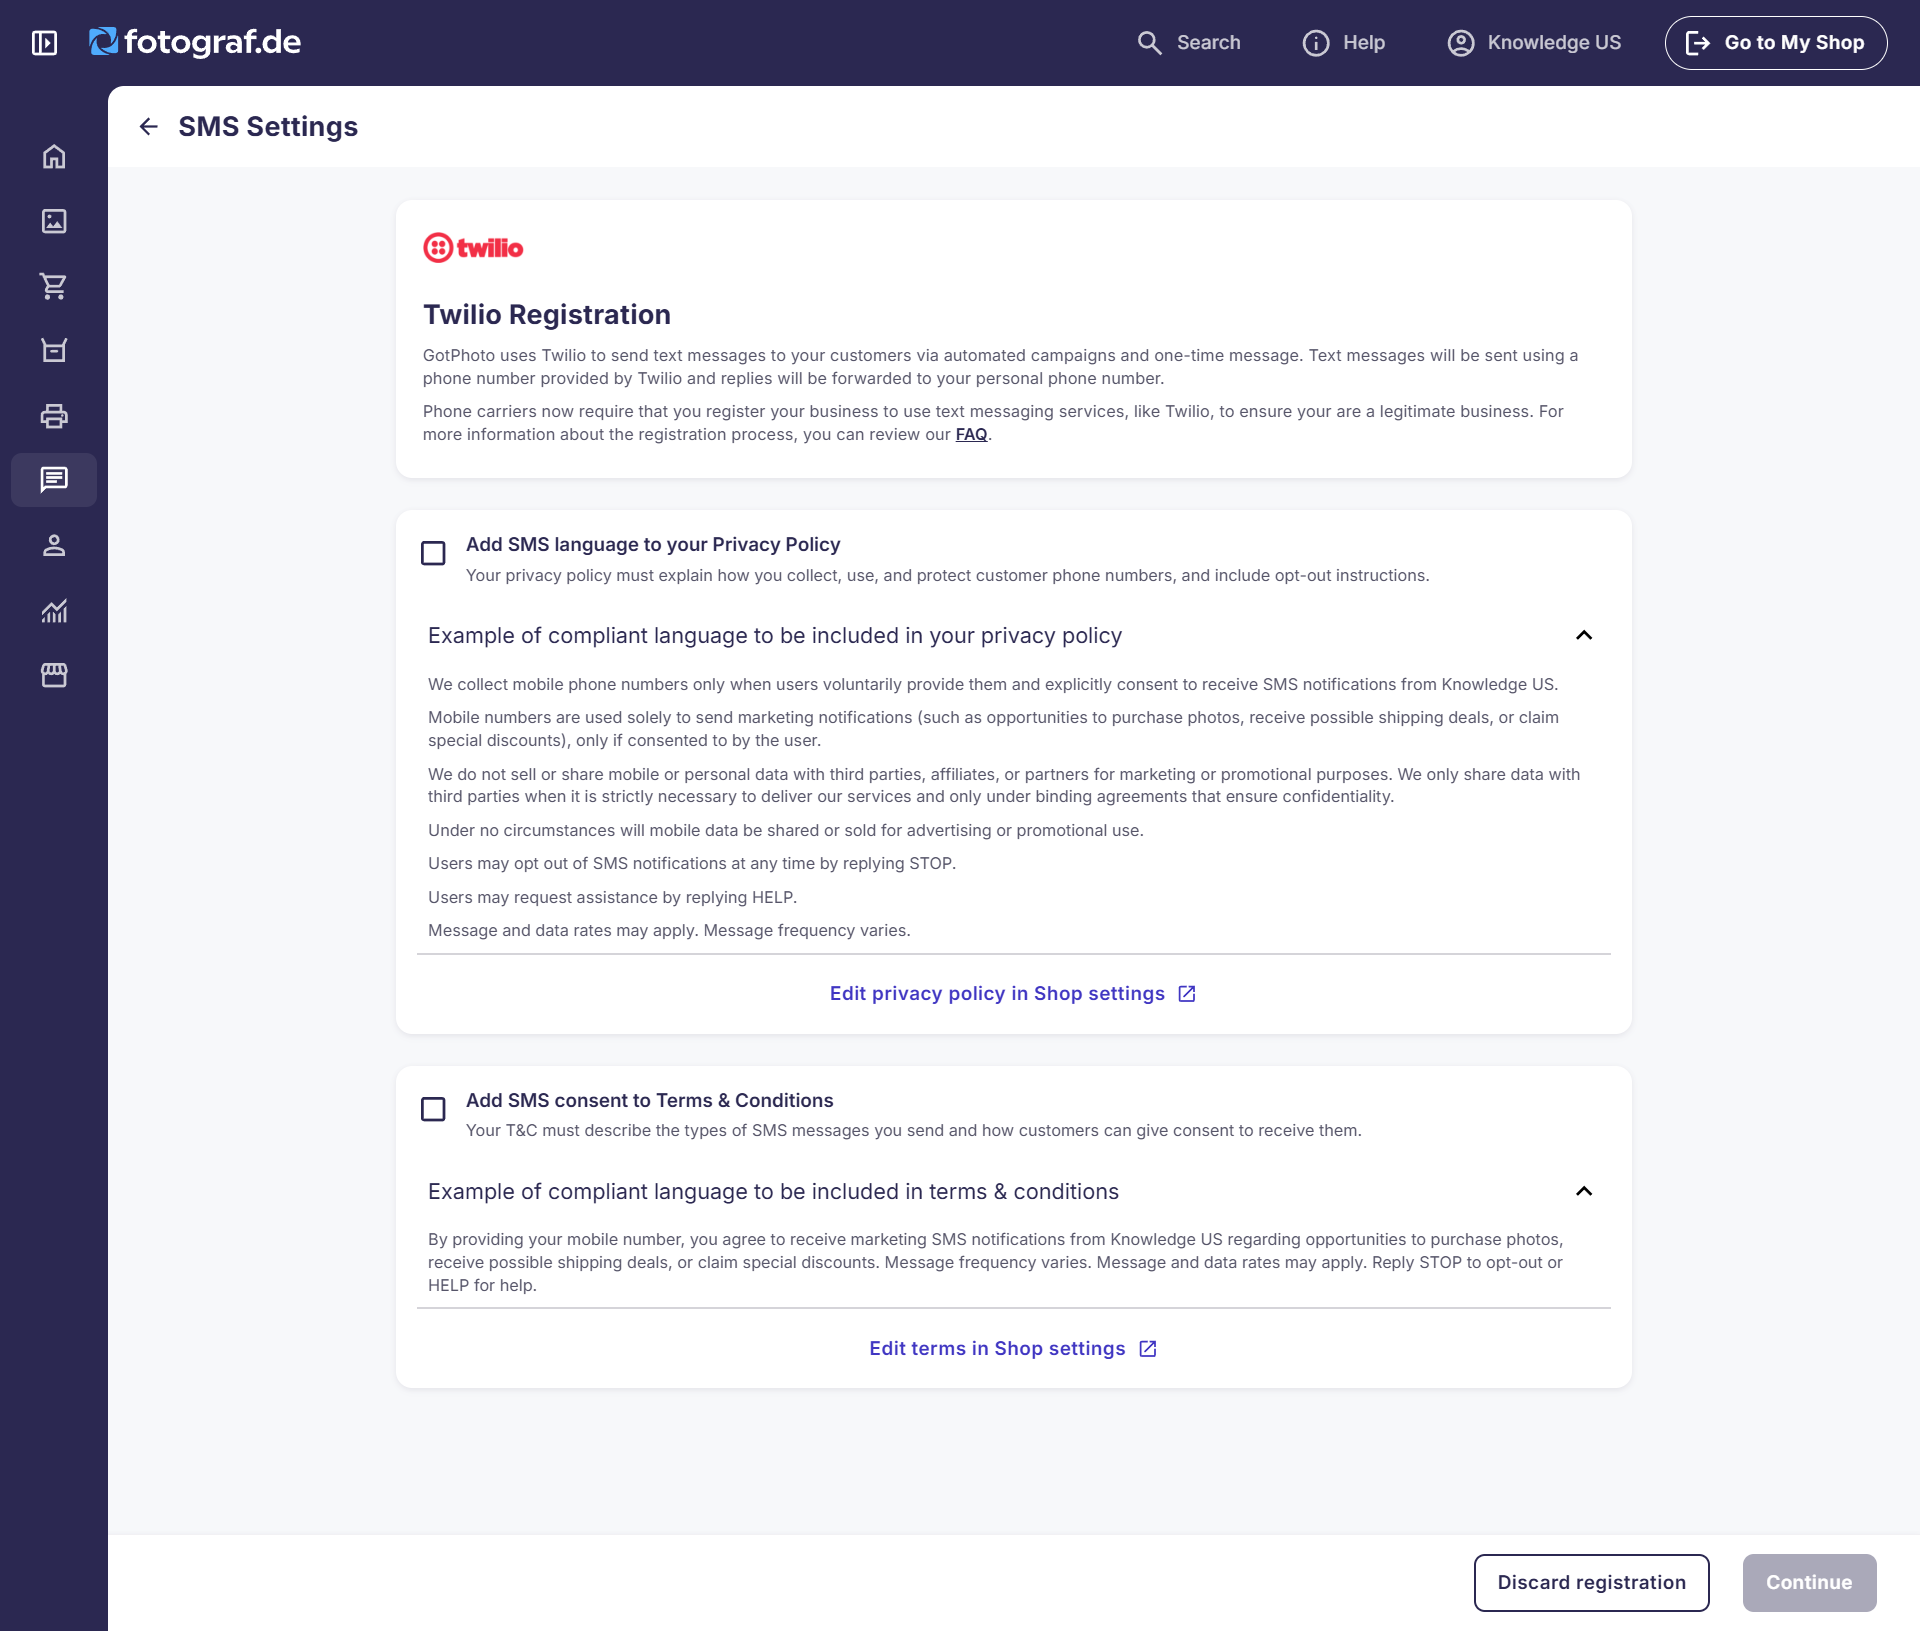This screenshot has height=1631, width=1920.
Task: Click the Knowledge US account icon
Action: (x=1461, y=43)
